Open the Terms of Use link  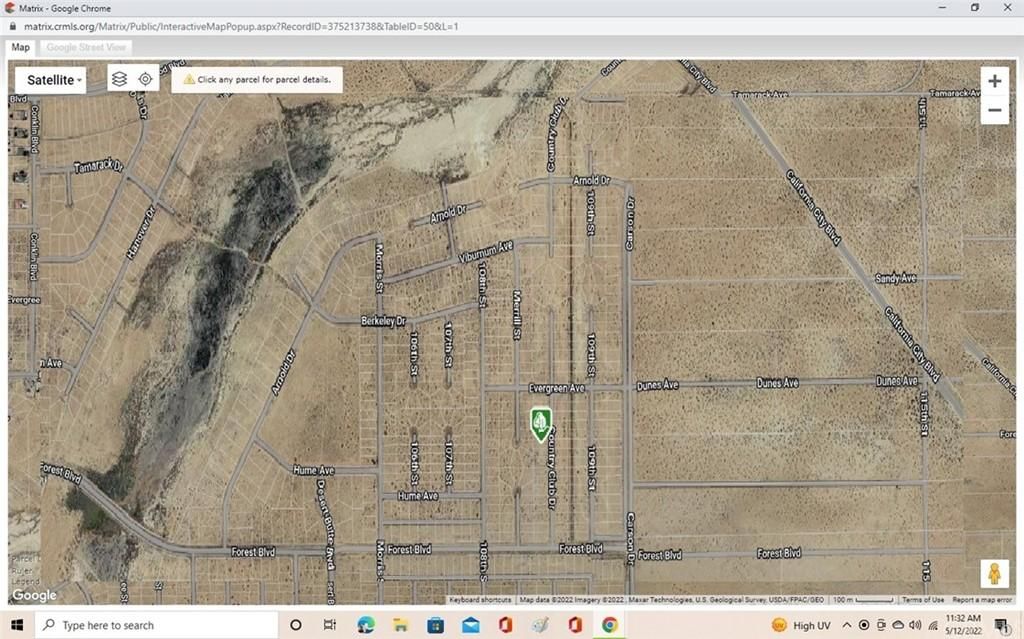[x=922, y=600]
